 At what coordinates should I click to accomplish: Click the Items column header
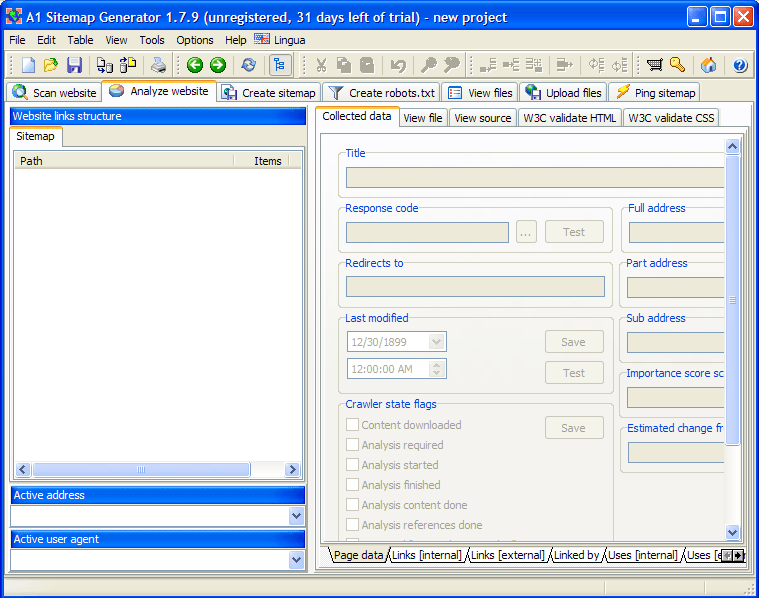coord(261,161)
